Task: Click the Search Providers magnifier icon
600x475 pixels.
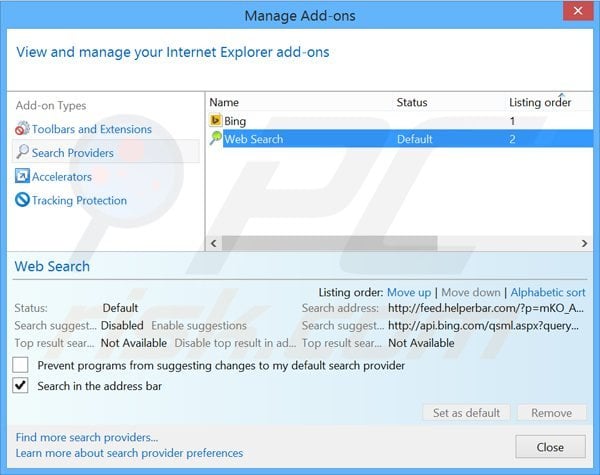Action: coord(22,152)
